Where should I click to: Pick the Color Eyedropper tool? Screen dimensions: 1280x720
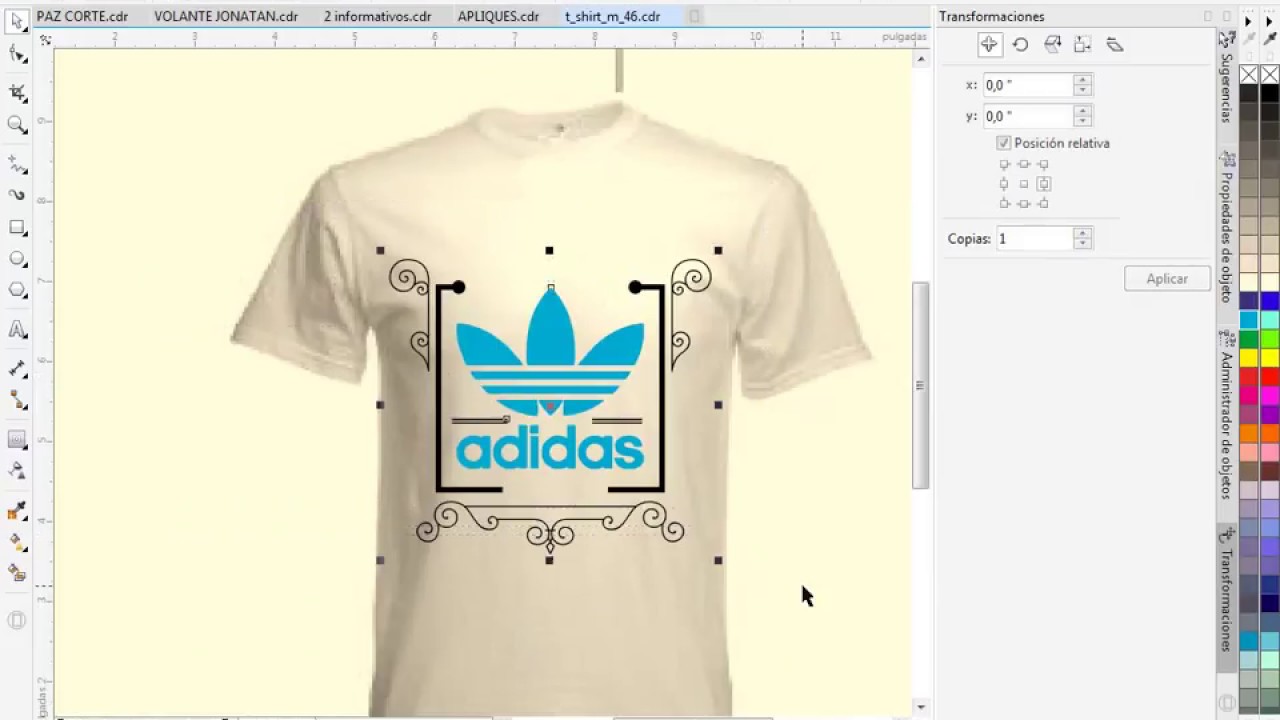17,511
